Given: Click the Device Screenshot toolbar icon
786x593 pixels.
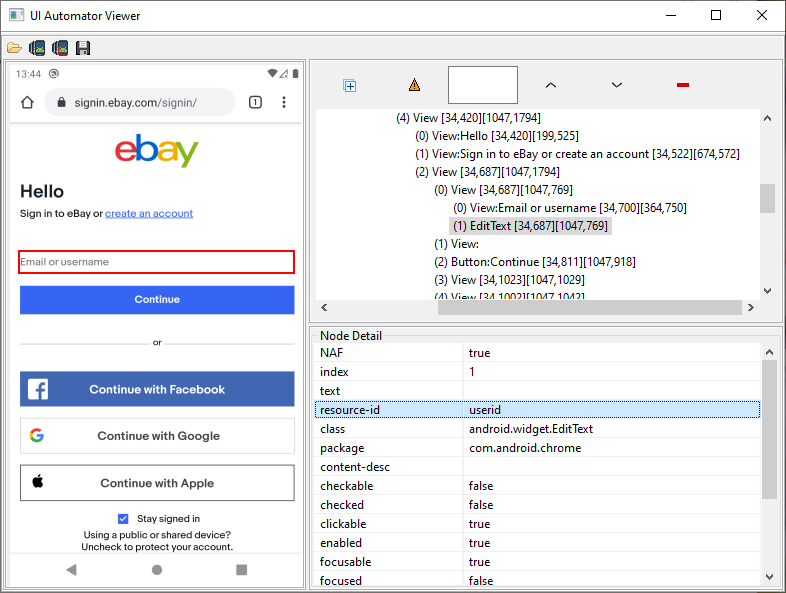Looking at the screenshot, I should click(x=37, y=48).
